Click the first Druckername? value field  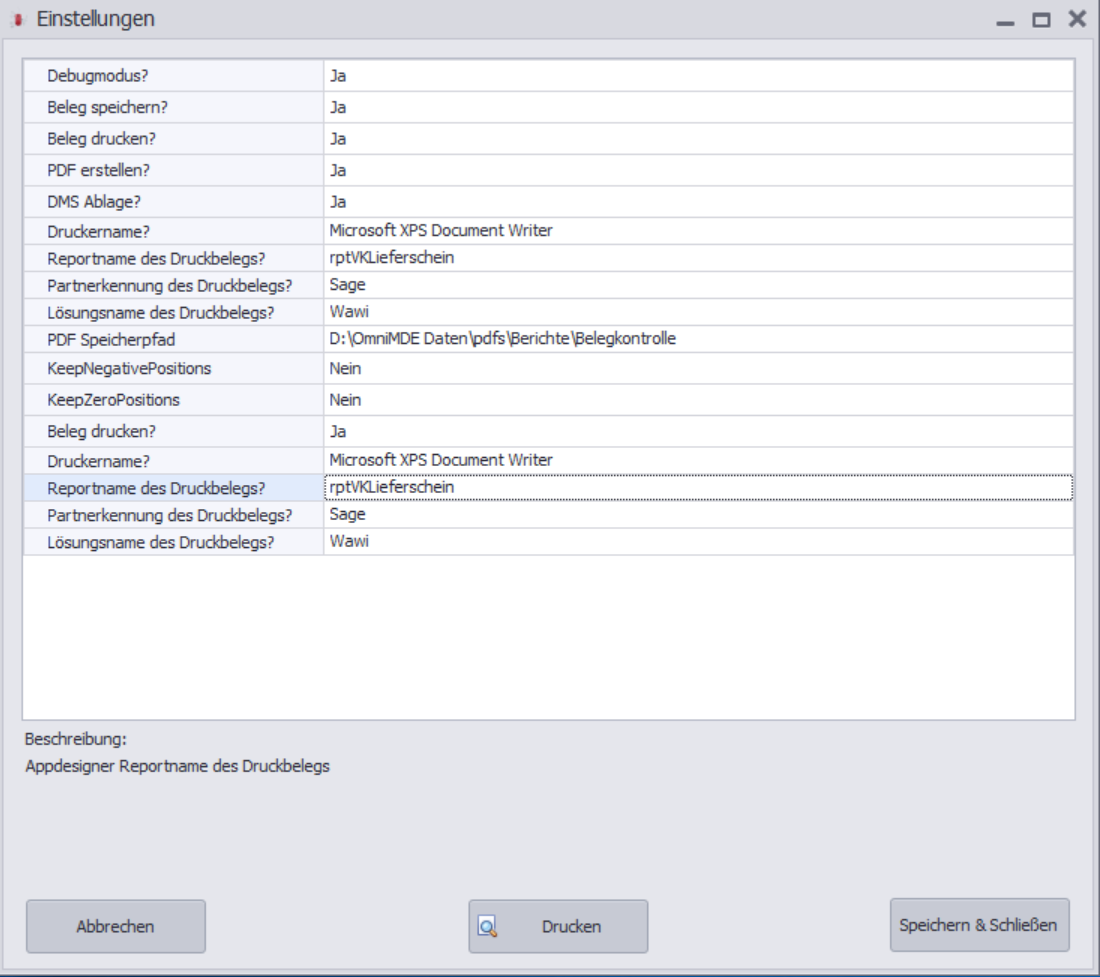pos(699,231)
